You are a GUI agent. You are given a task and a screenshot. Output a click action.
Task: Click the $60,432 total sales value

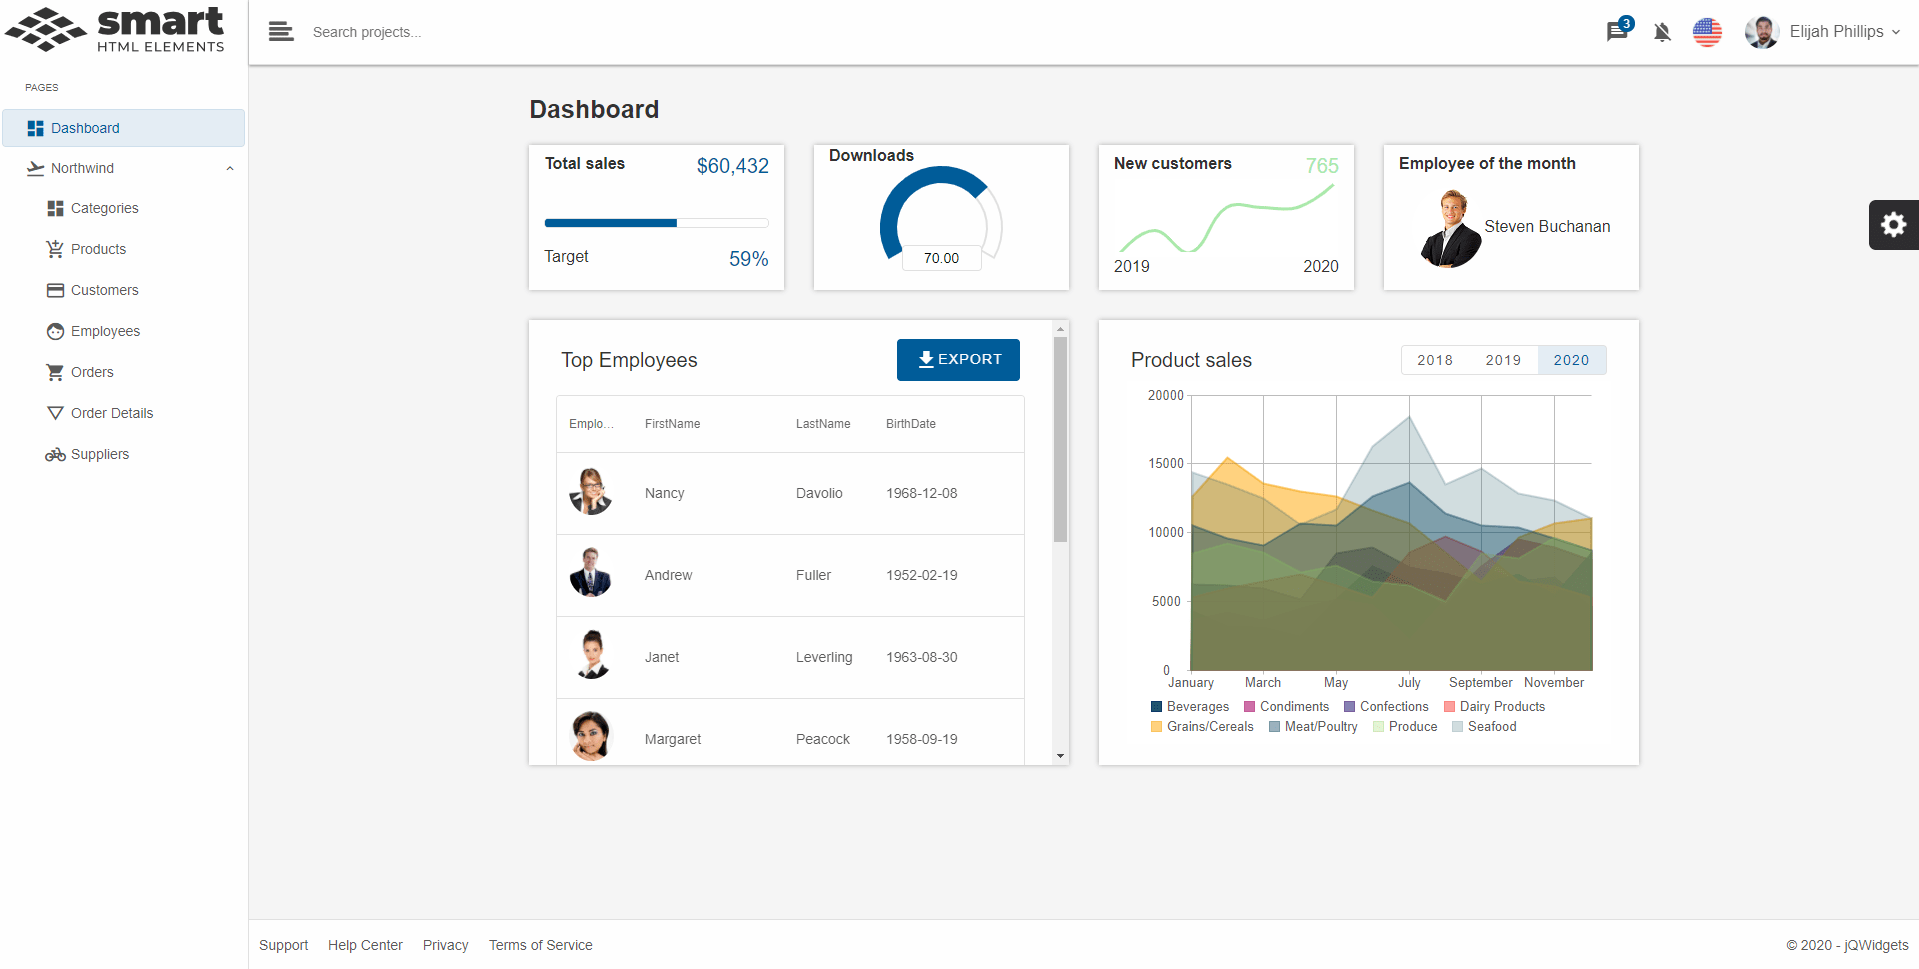point(732,166)
